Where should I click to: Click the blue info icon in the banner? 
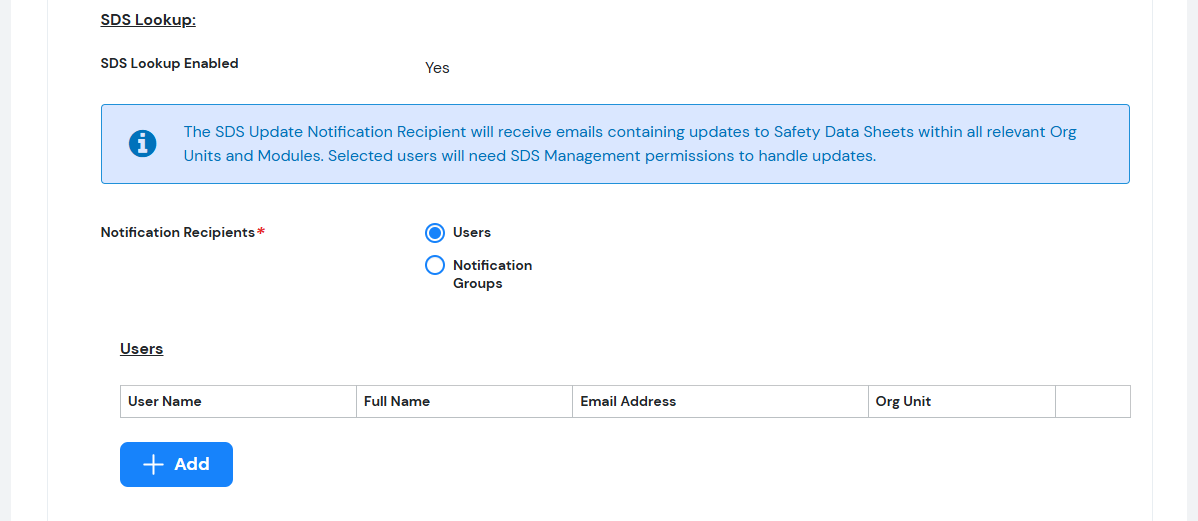(x=143, y=144)
